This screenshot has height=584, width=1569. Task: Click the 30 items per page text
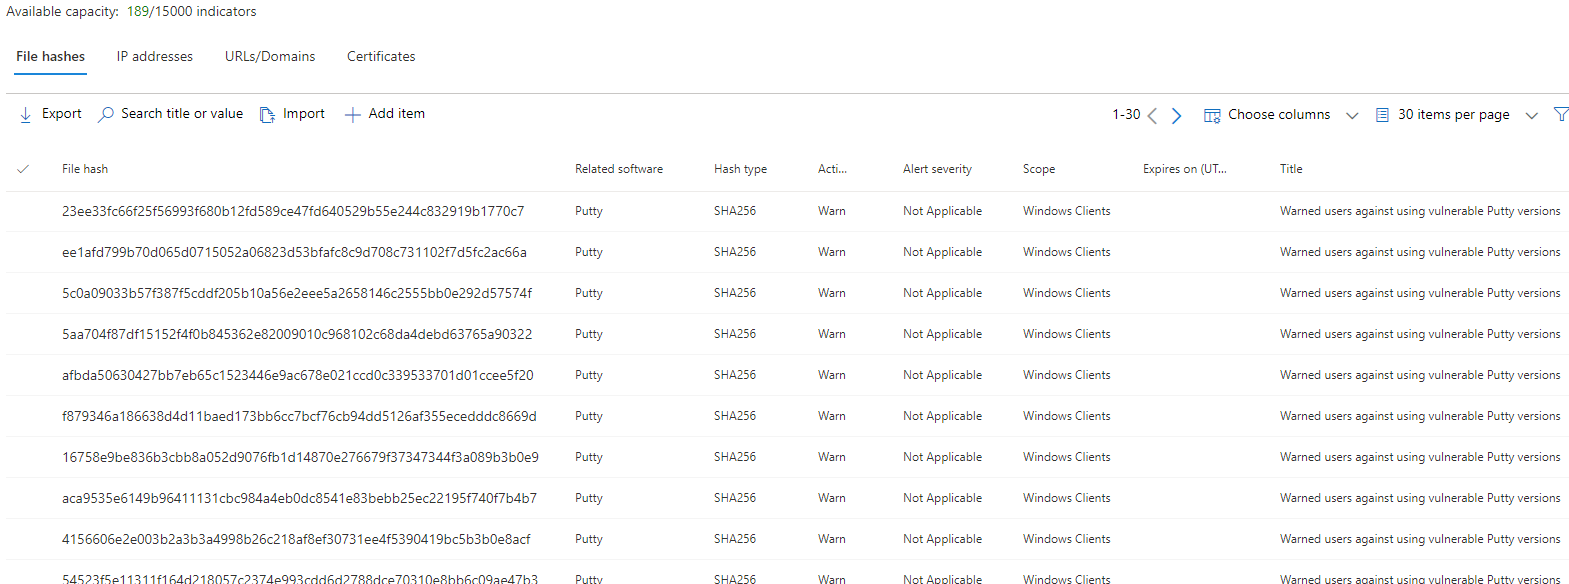click(x=1454, y=115)
